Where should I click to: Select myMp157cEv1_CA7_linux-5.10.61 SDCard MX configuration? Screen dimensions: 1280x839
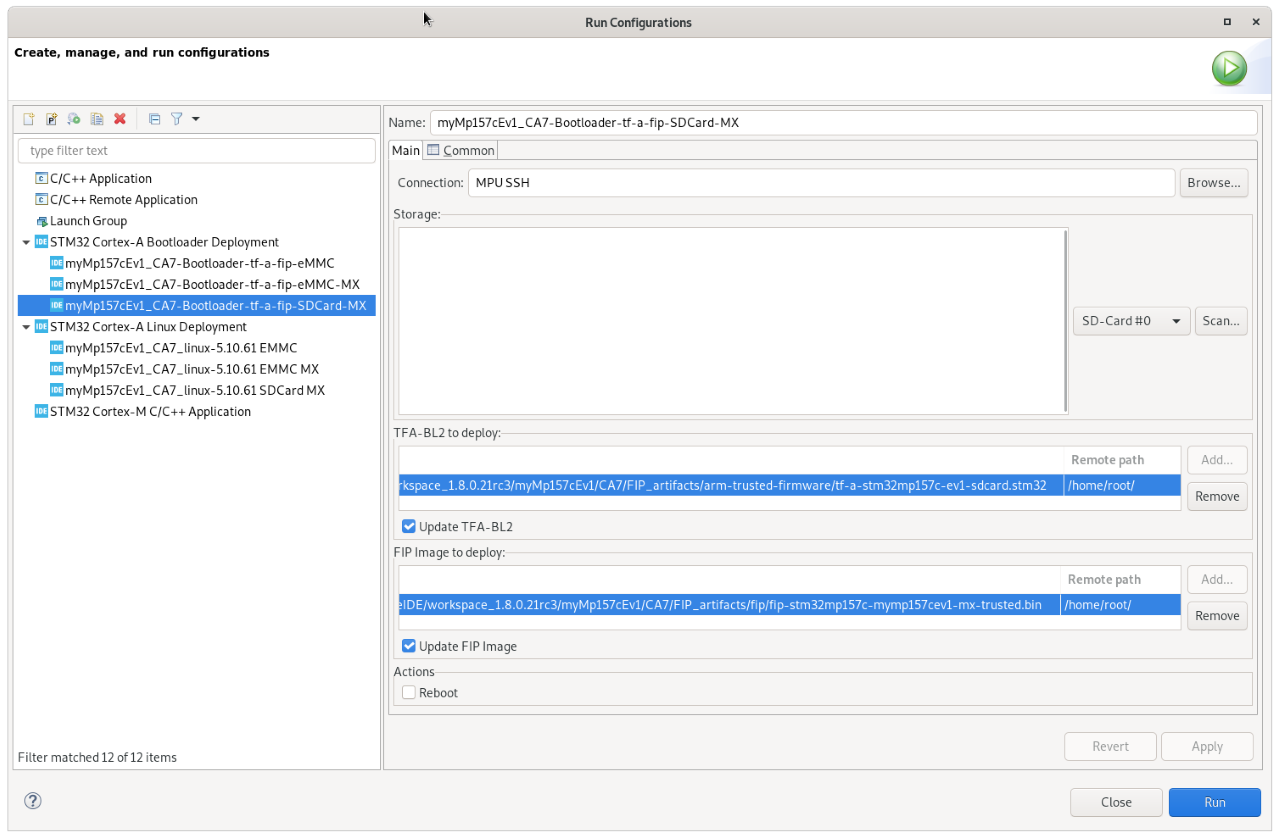point(195,390)
